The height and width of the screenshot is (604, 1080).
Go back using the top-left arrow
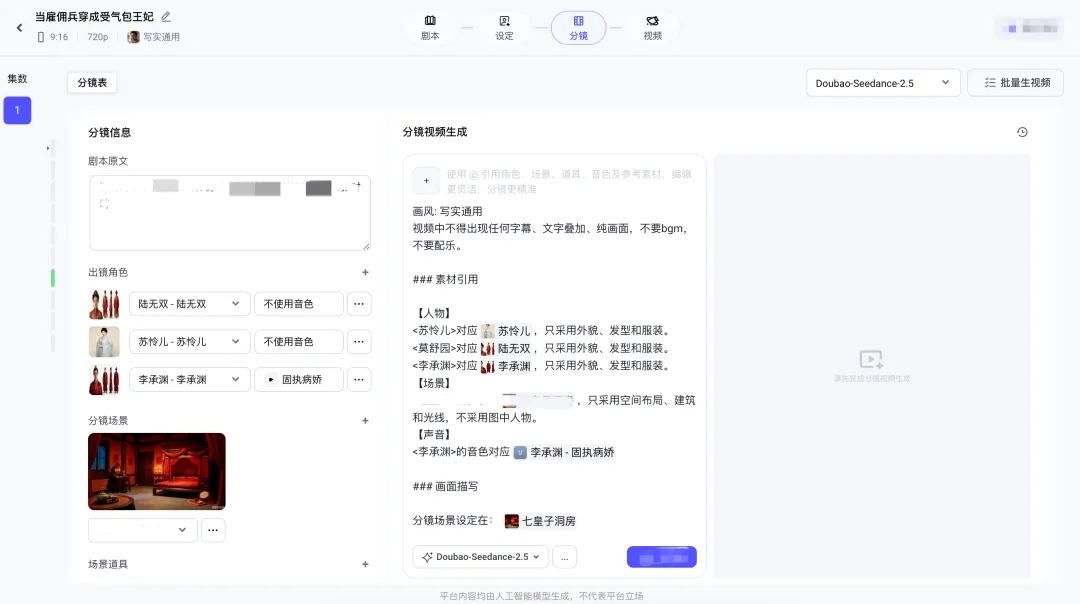tap(19, 28)
